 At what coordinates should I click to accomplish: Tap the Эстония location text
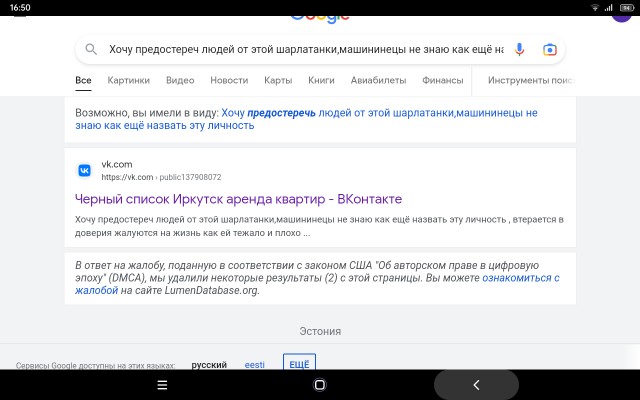coord(320,331)
